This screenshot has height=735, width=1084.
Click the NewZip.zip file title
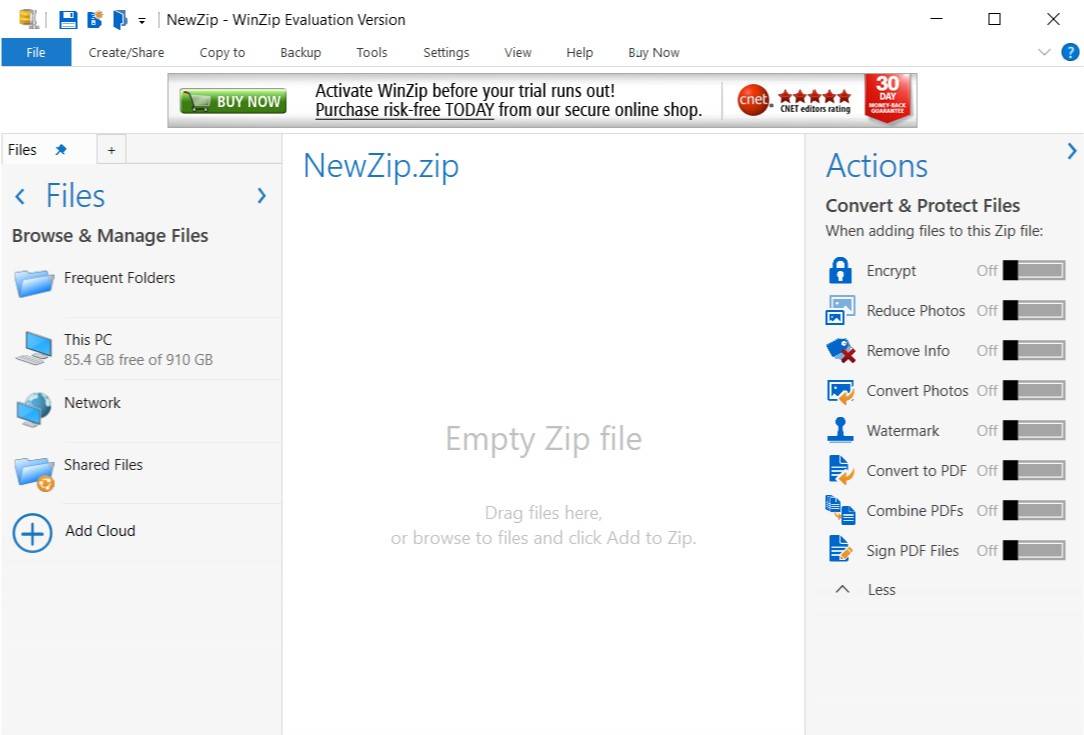click(x=381, y=167)
